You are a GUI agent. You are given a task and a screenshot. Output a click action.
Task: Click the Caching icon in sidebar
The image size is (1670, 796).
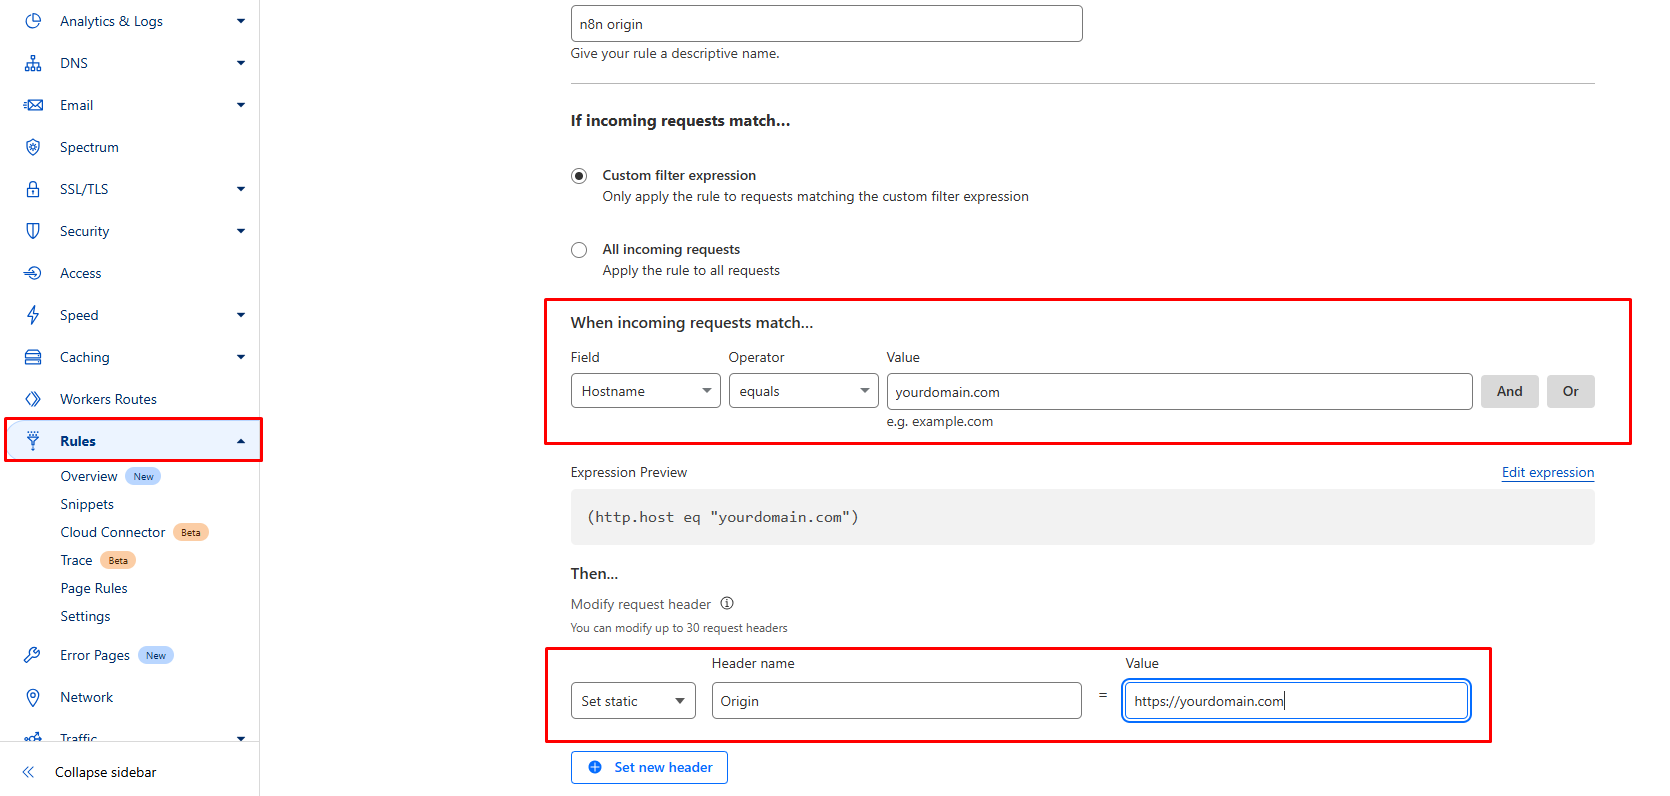click(33, 357)
